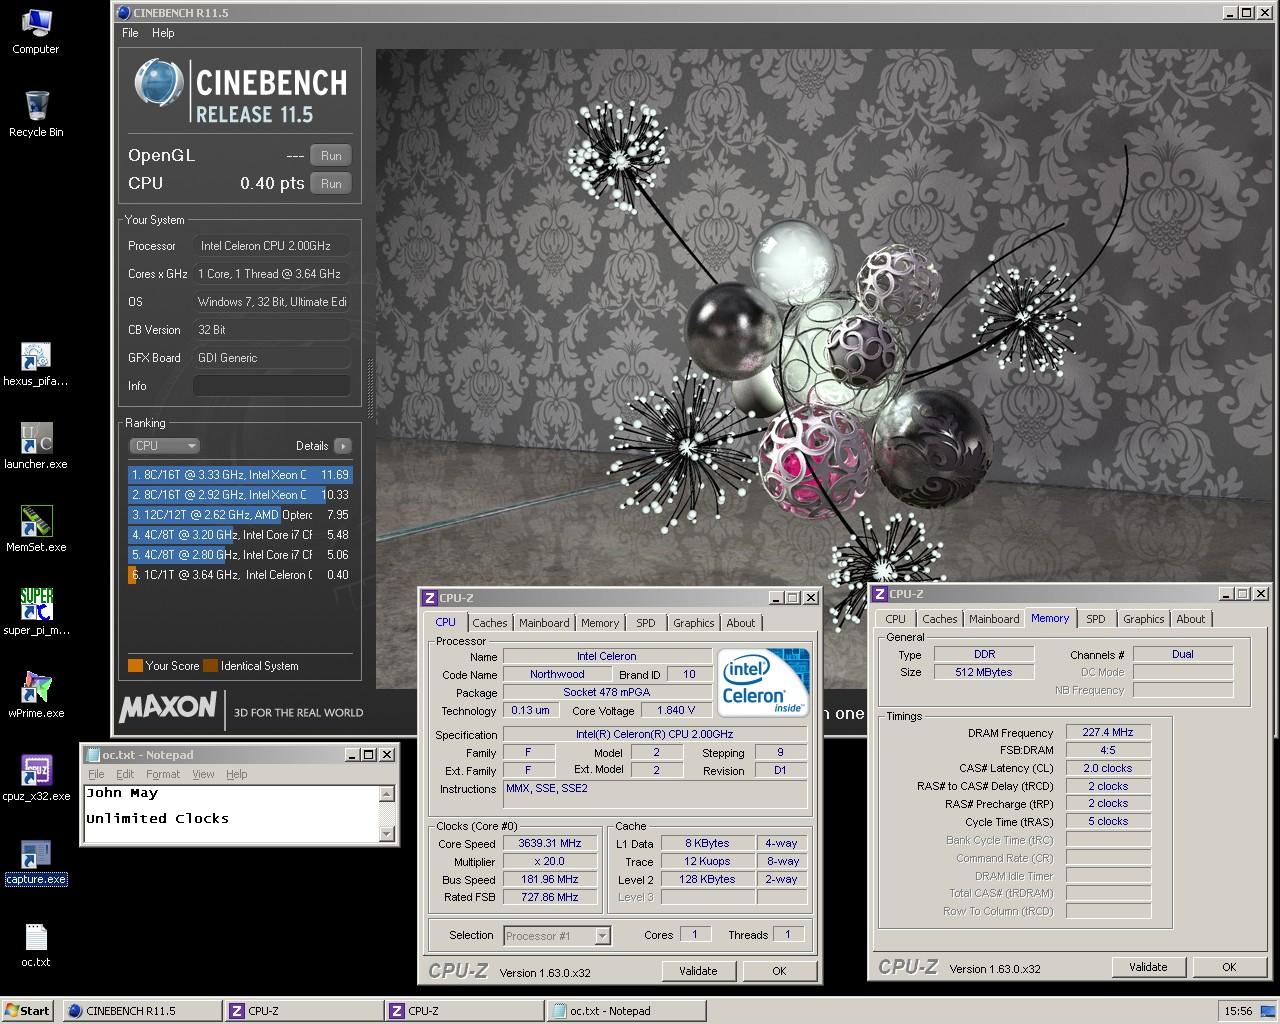
Task: Switch to Memory tab in CPU-Z CPU window
Action: pos(600,623)
